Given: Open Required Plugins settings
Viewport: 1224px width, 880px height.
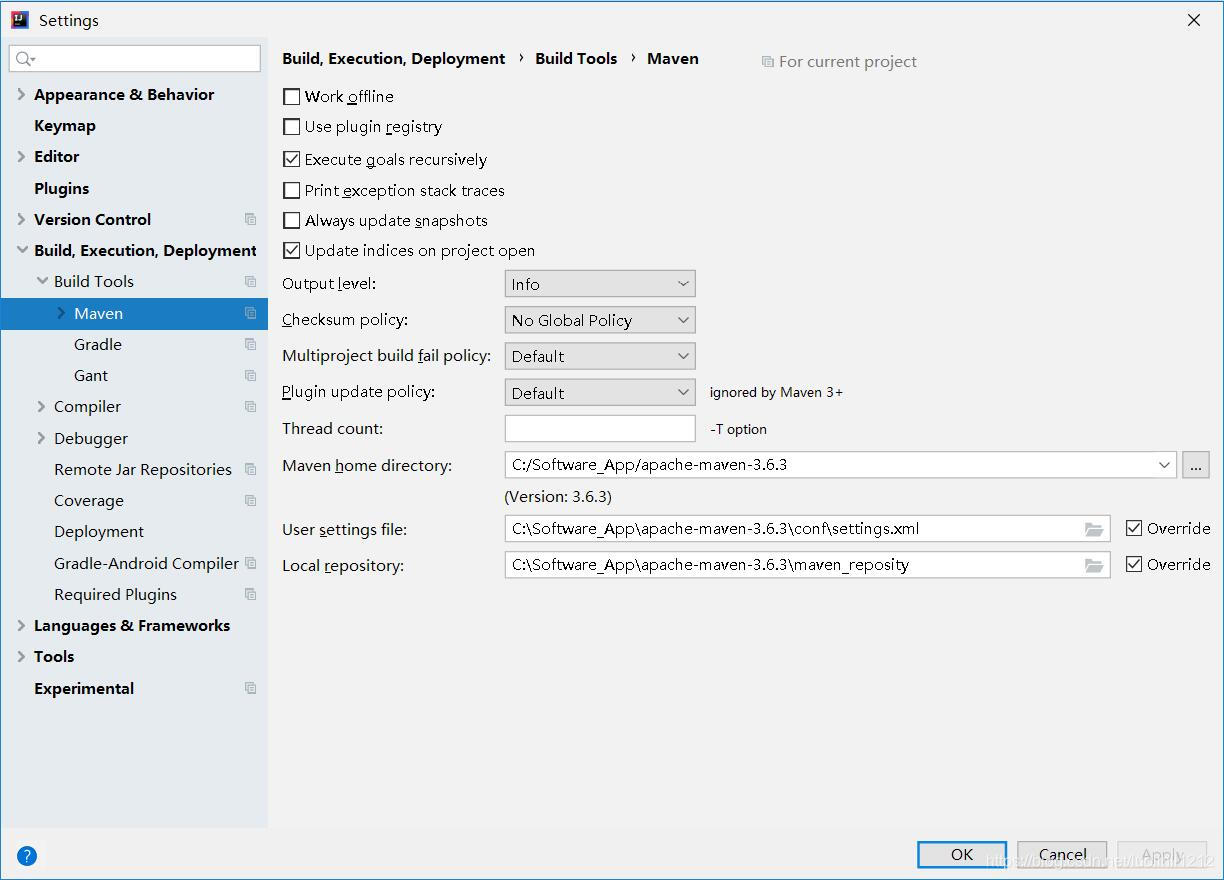Looking at the screenshot, I should [x=115, y=594].
